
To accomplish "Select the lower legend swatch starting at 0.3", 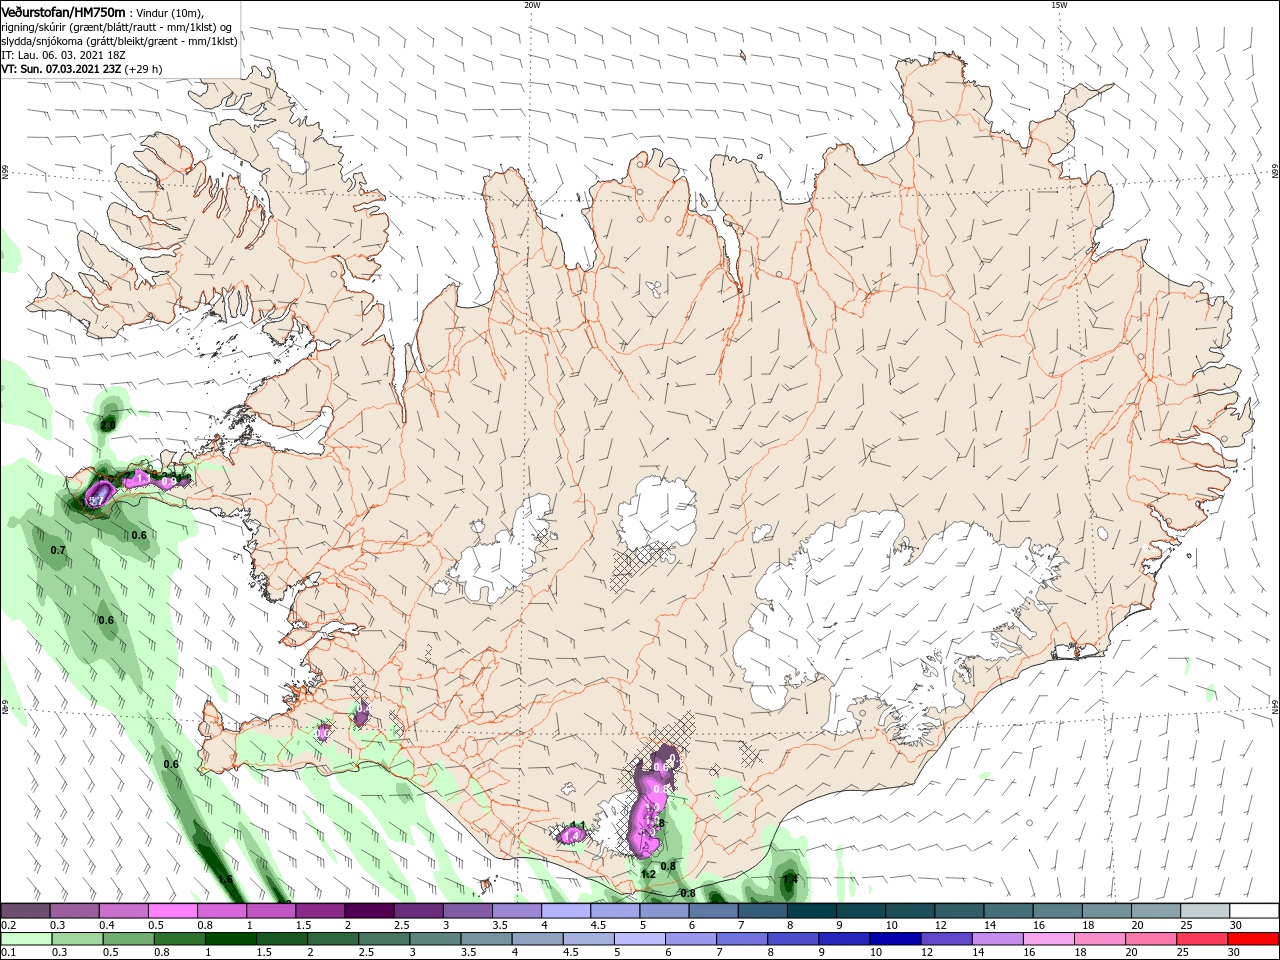I will tap(77, 939).
